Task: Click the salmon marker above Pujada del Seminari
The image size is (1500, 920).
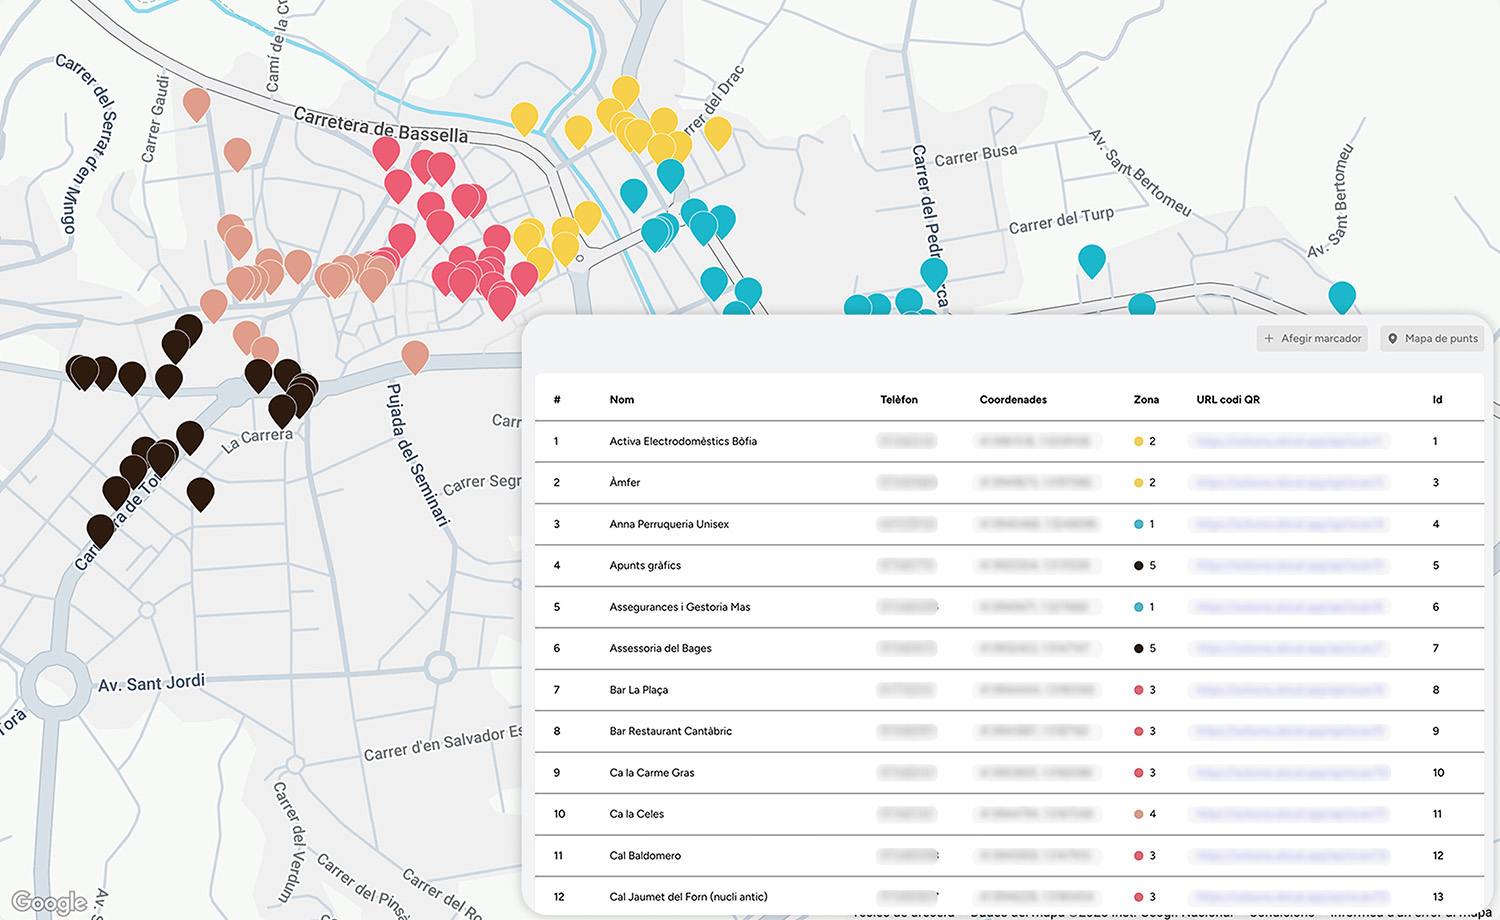Action: pyautogui.click(x=415, y=355)
